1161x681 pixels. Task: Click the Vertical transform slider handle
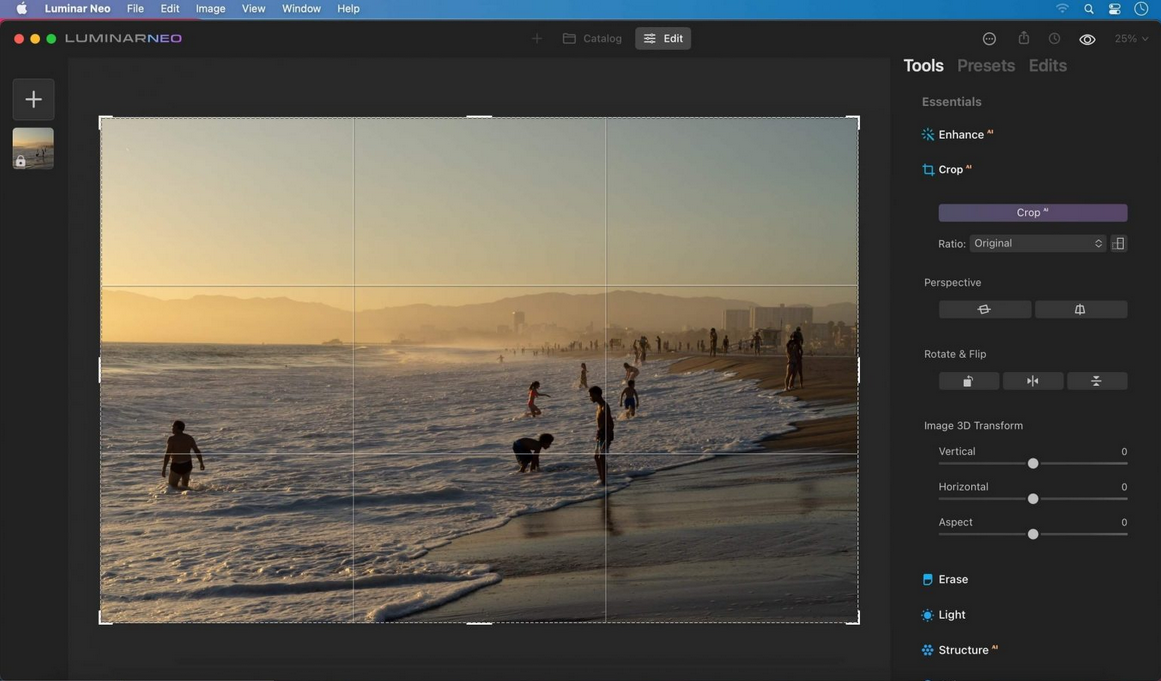(1033, 463)
